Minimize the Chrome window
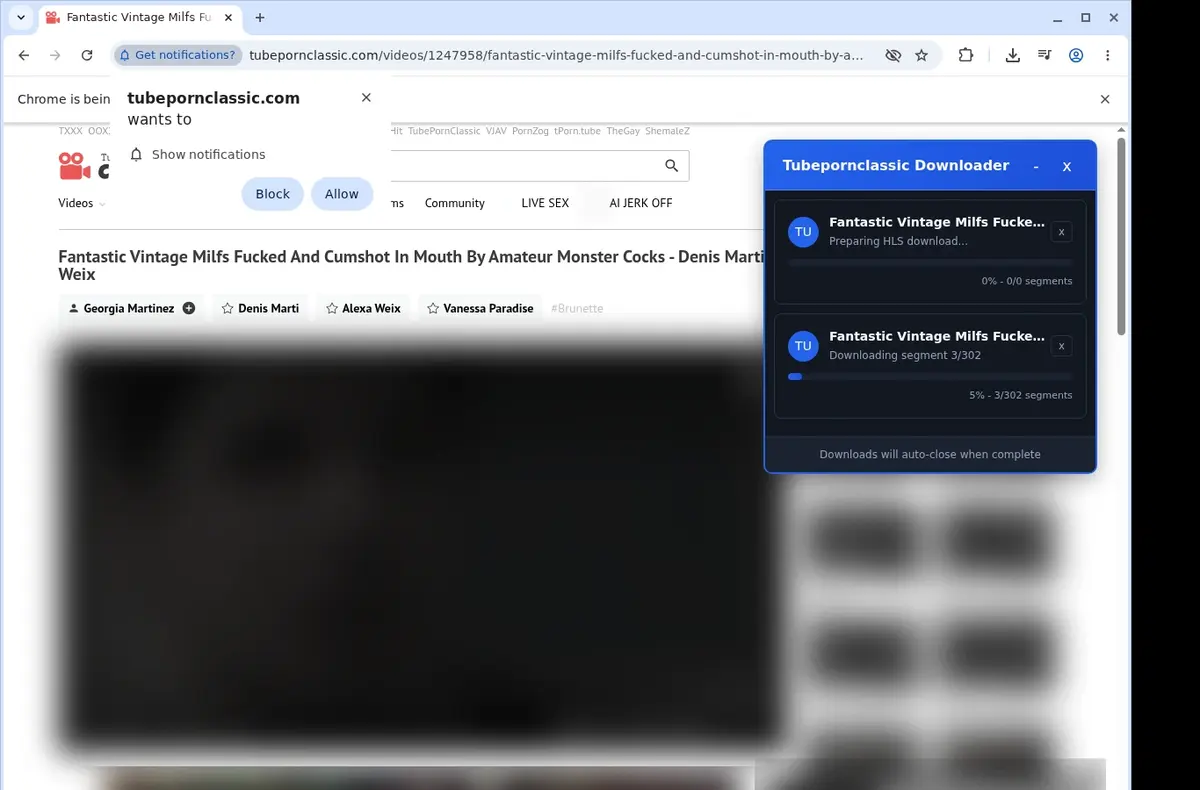The width and height of the screenshot is (1200, 790). (x=1057, y=17)
